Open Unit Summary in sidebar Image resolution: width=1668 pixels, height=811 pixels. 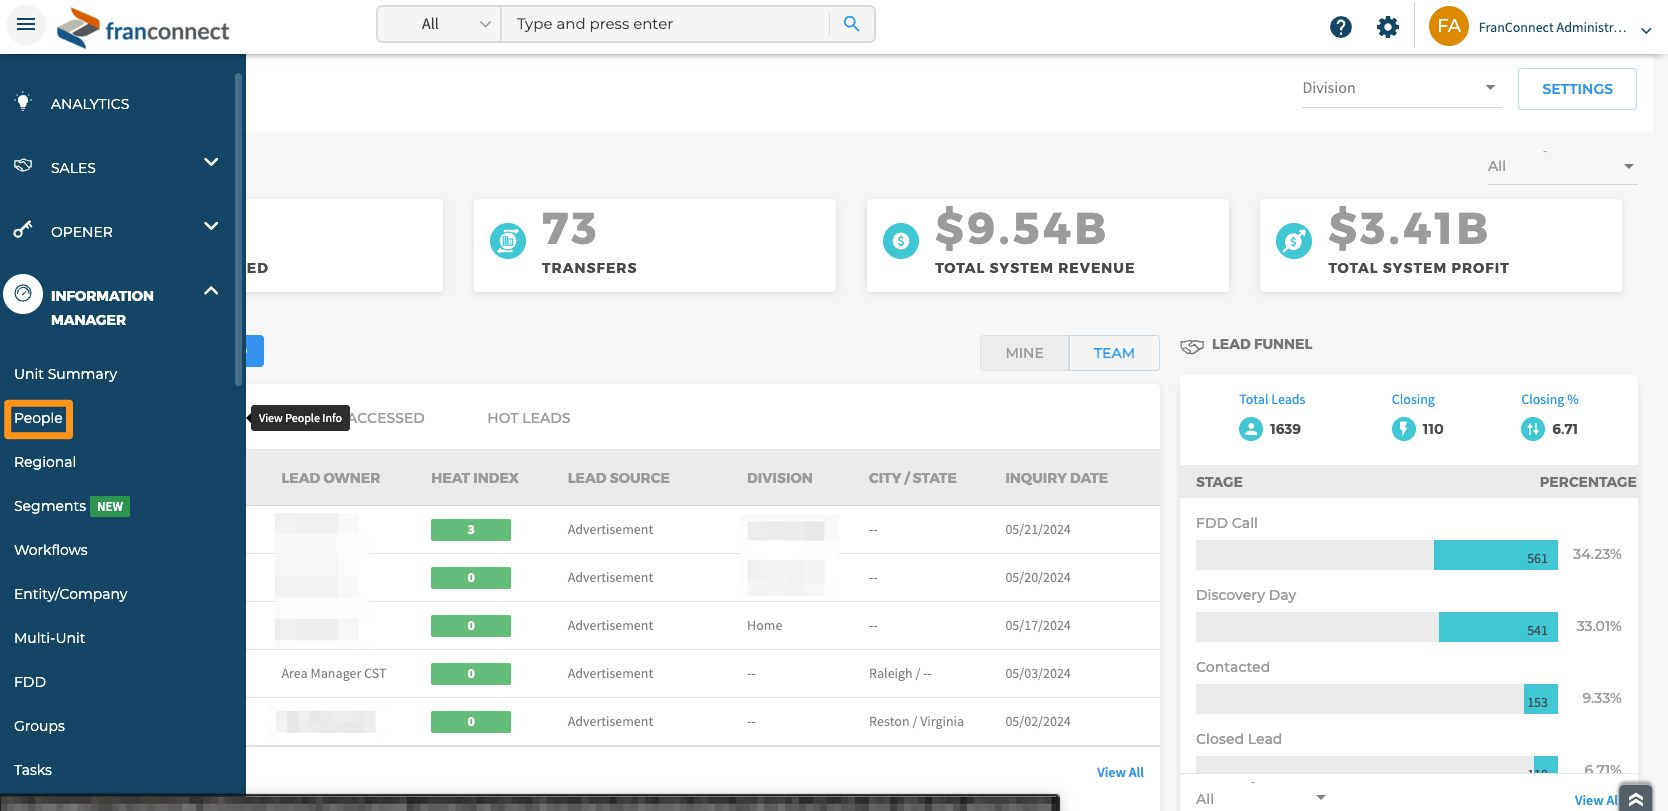pos(65,374)
